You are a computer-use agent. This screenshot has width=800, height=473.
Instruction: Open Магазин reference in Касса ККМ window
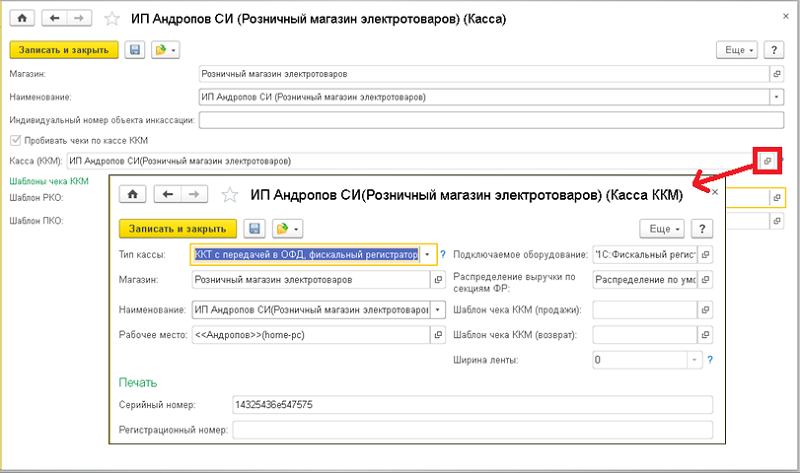(438, 280)
